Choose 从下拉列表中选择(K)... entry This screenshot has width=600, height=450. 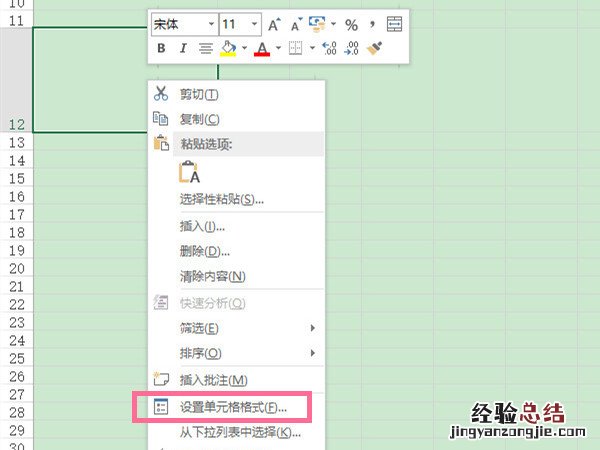coord(236,432)
